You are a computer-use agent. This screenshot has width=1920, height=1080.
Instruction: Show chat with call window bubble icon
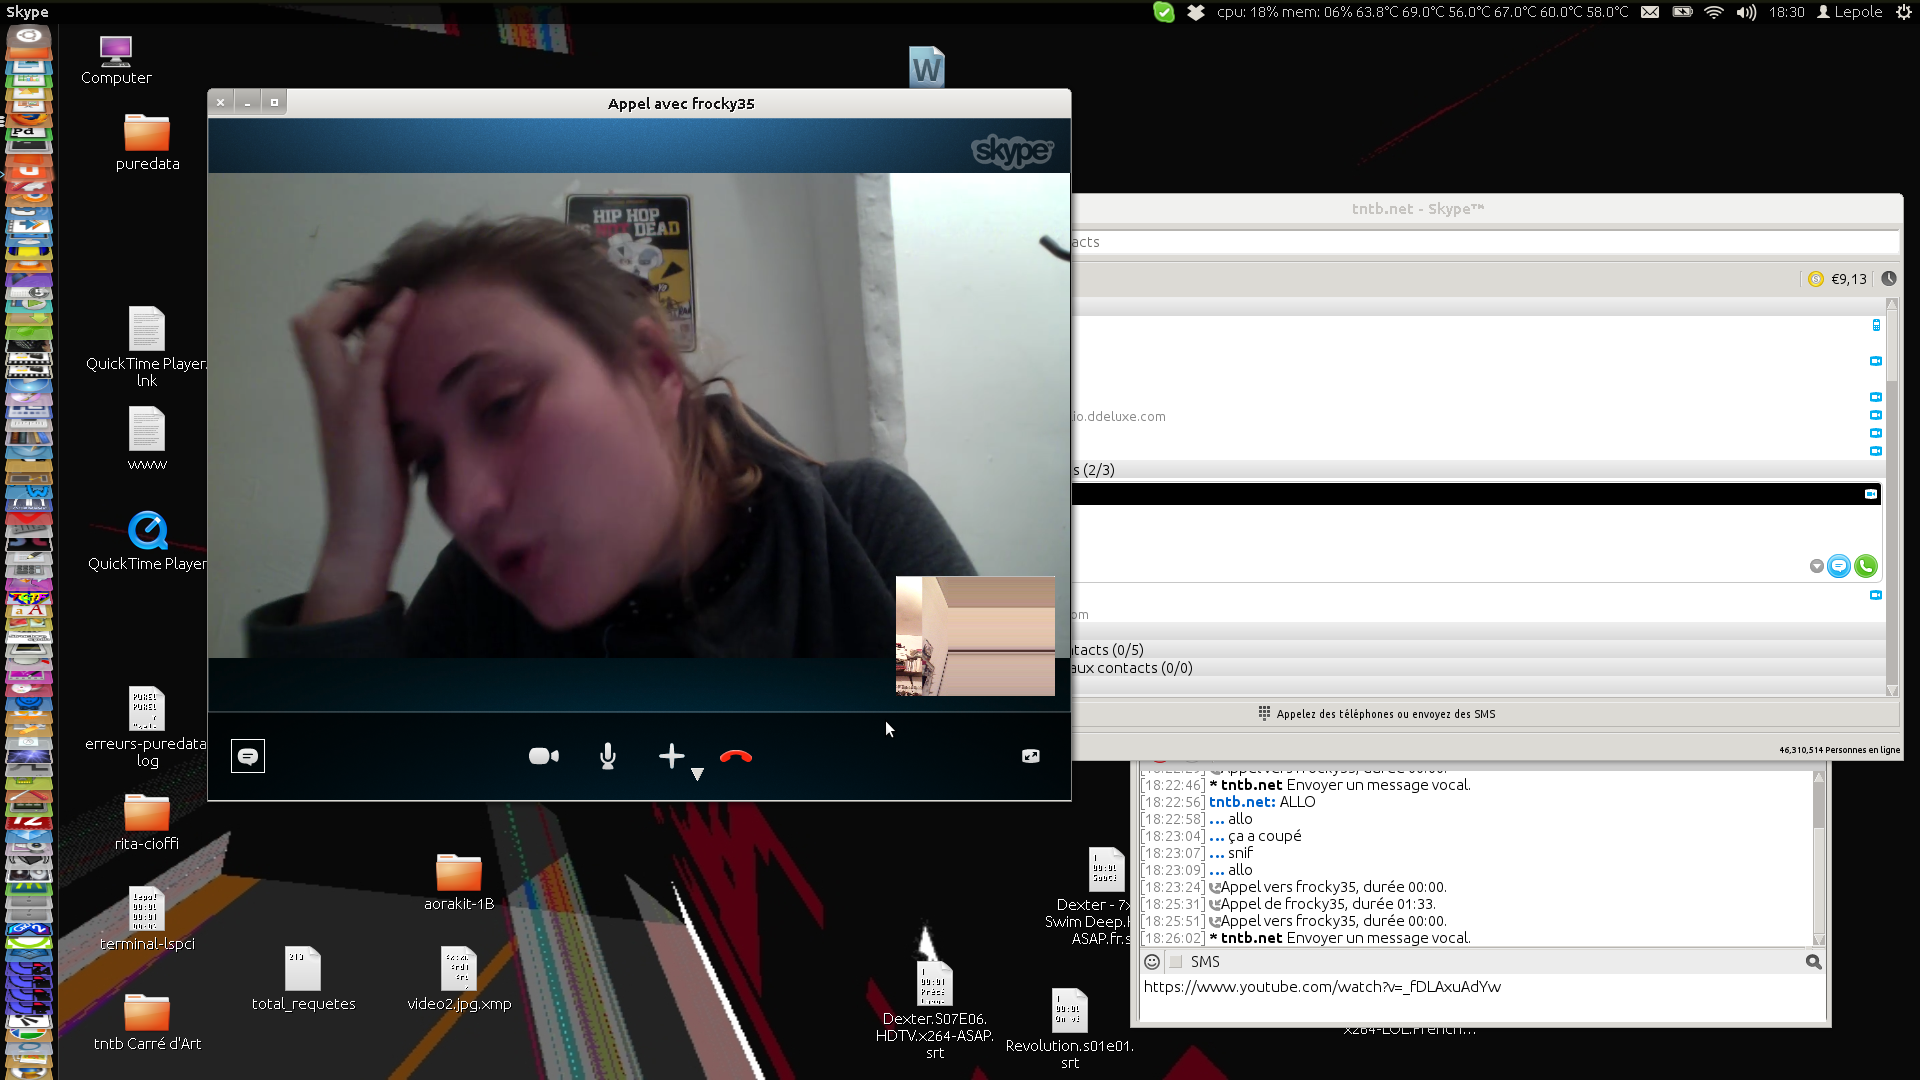point(248,757)
